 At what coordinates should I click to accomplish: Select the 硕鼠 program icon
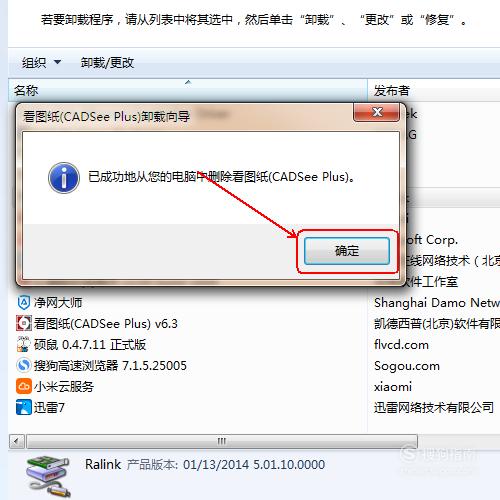click(x=24, y=344)
